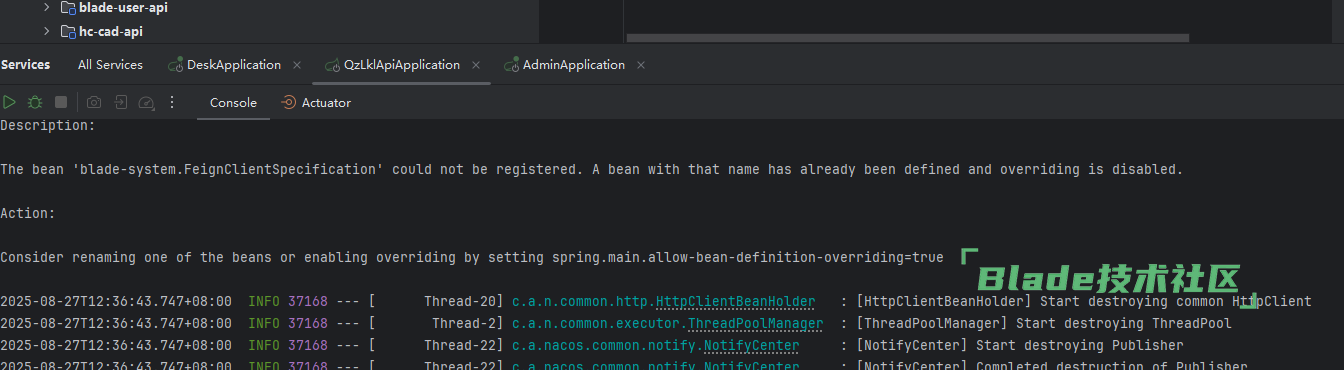Open the AdminApplication tab
Viewport: 1344px width, 370px height.
(x=574, y=65)
